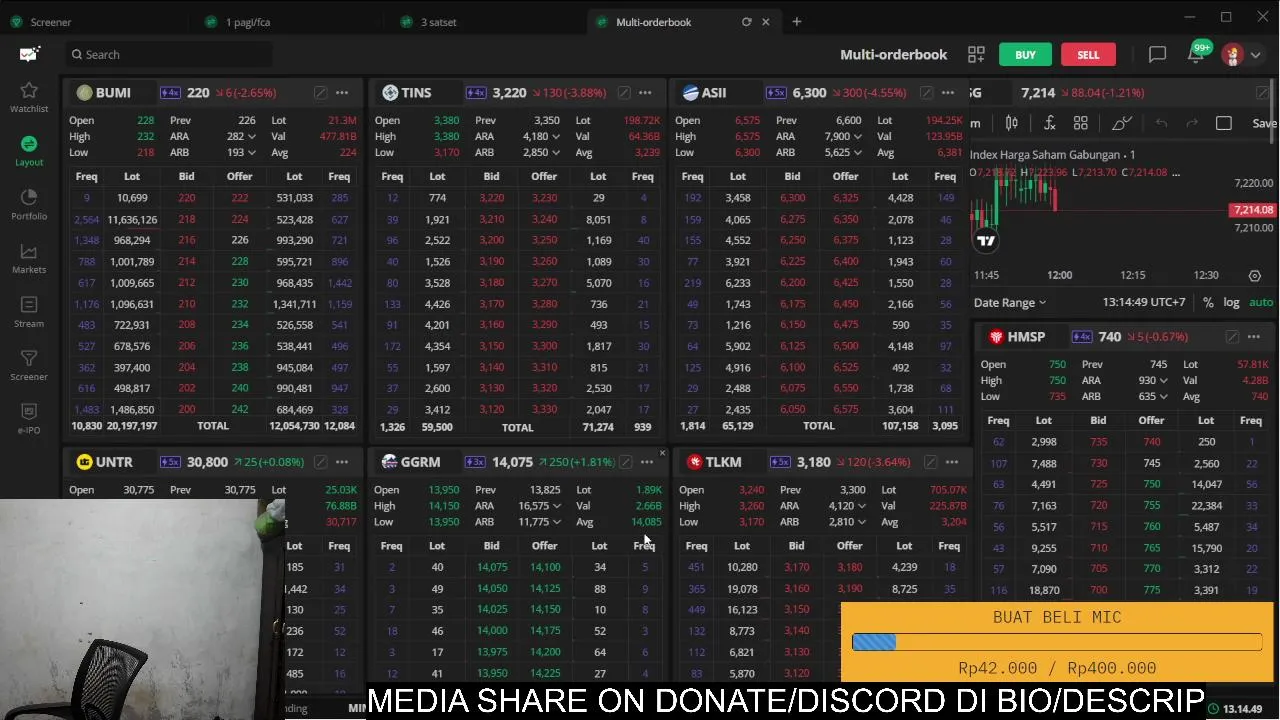Open indicator templates grid icon in chart toolbar

(1081, 123)
